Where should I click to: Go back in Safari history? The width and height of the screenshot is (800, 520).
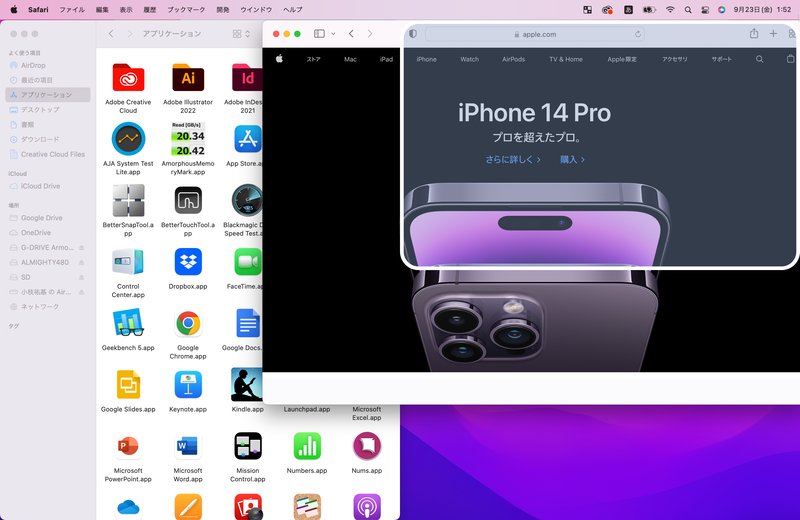pos(351,34)
